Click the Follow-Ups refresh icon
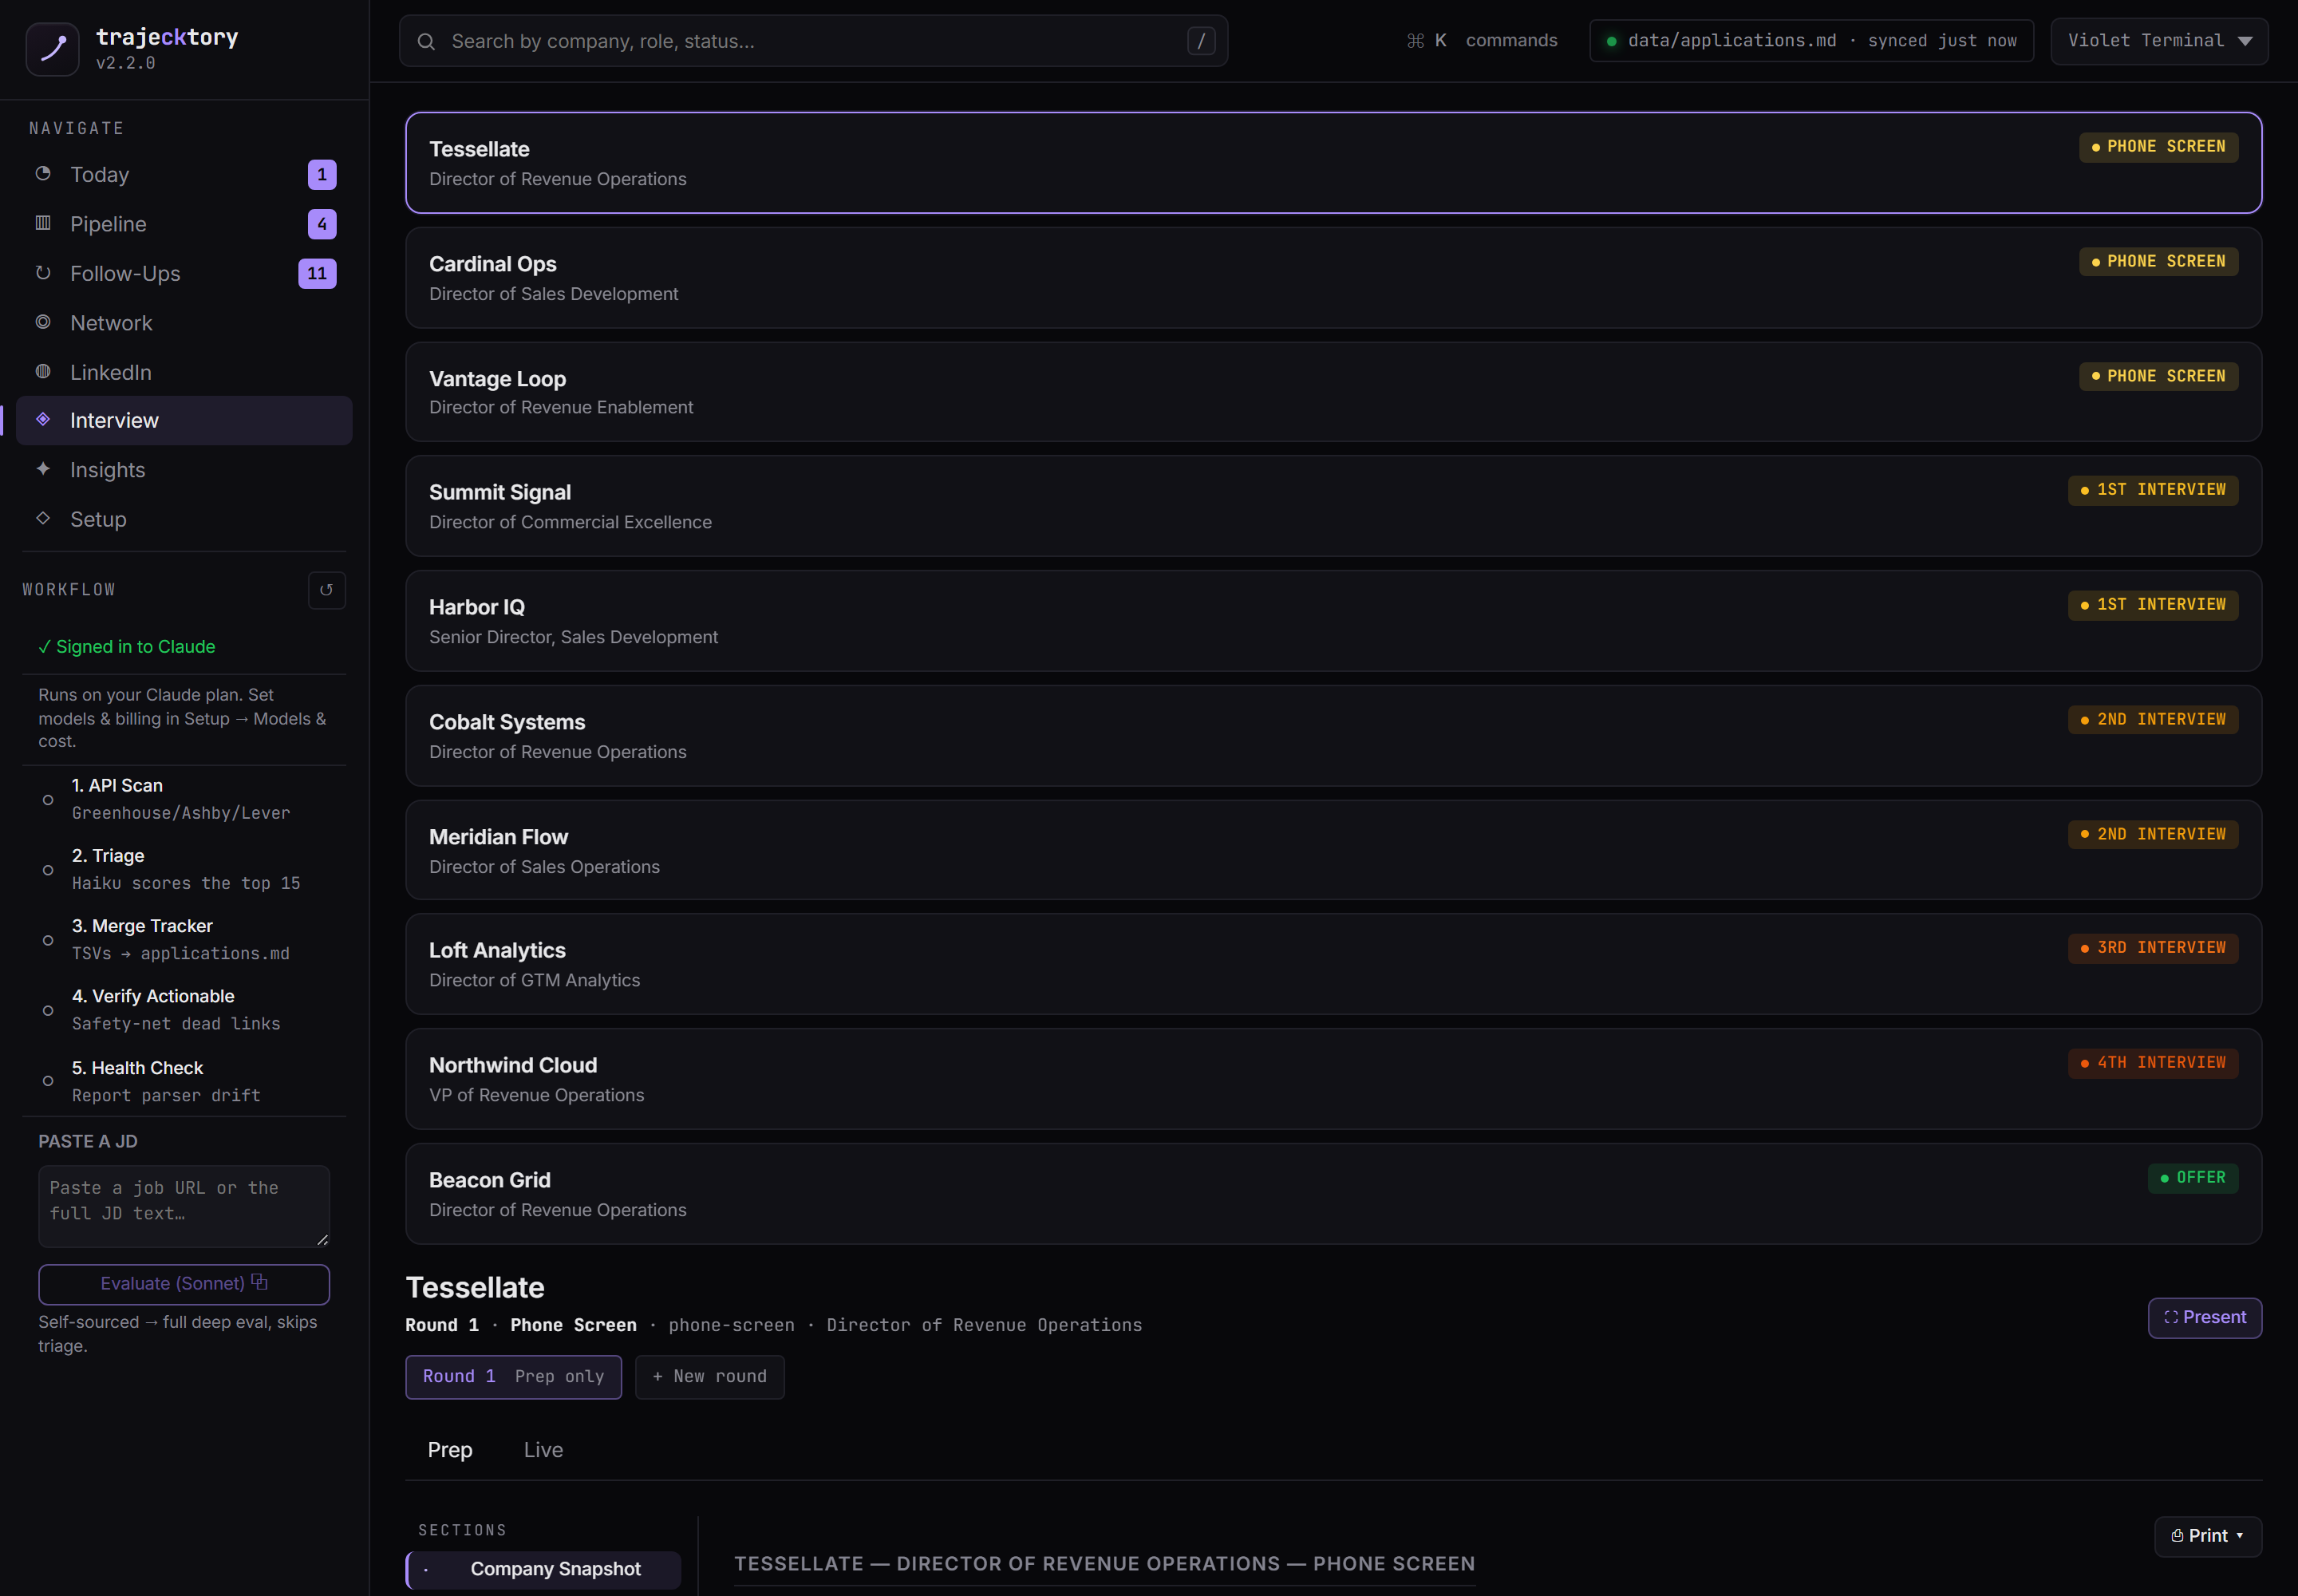 pos(43,273)
